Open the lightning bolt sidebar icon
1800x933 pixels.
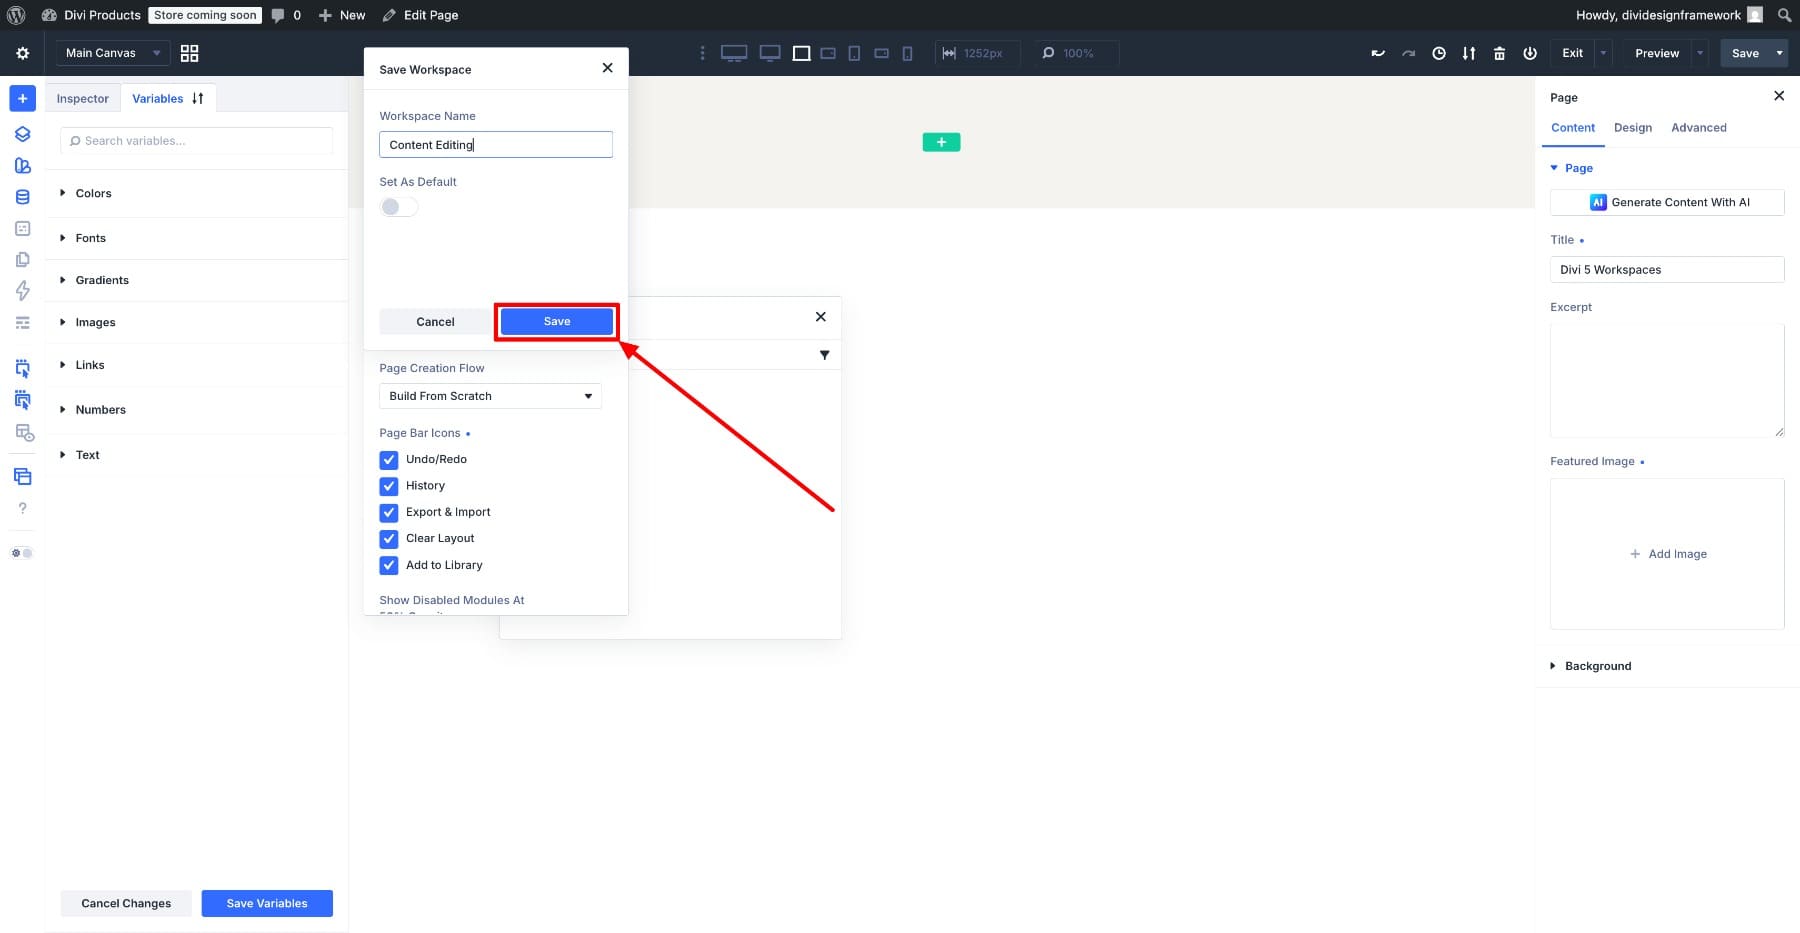pyautogui.click(x=22, y=290)
